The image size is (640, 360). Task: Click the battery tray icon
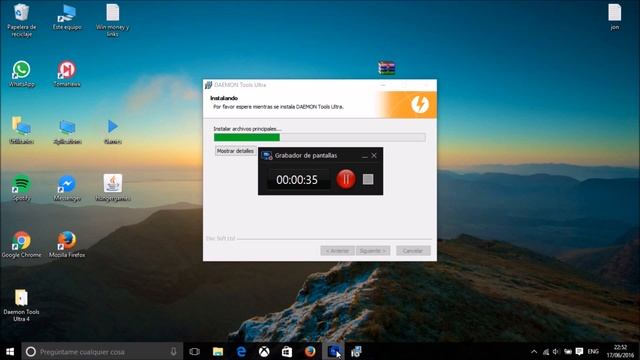point(568,351)
